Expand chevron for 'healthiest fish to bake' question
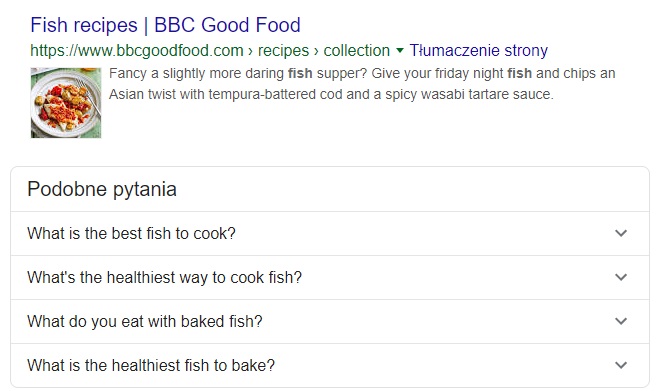Viewport: 661px width, 391px height. point(621,365)
